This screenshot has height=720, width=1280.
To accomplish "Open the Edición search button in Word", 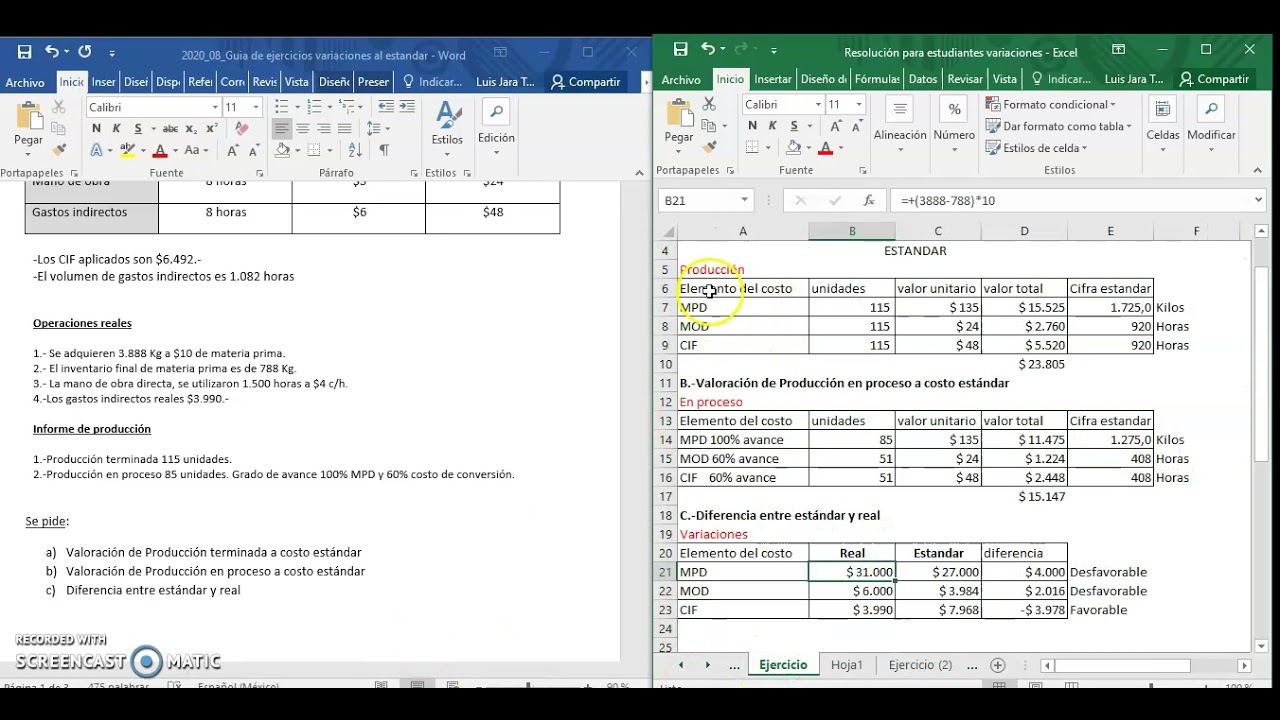I will (496, 128).
